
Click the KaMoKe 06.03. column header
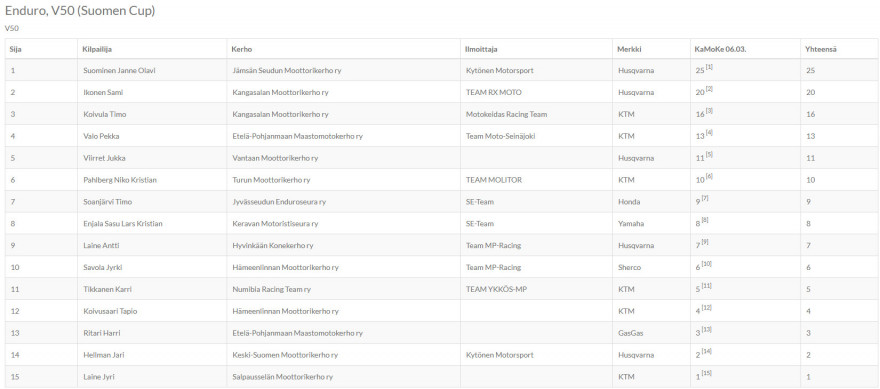pos(745,49)
